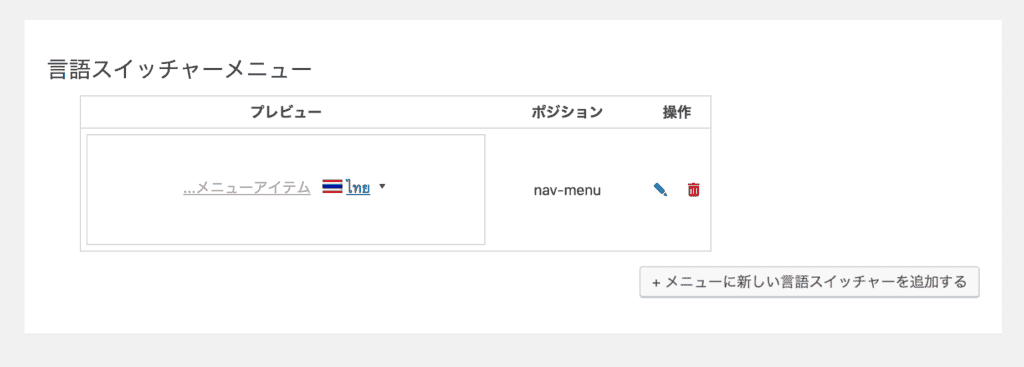Click the red trash can in the 操作 column
The height and width of the screenshot is (367, 1024).
[694, 190]
